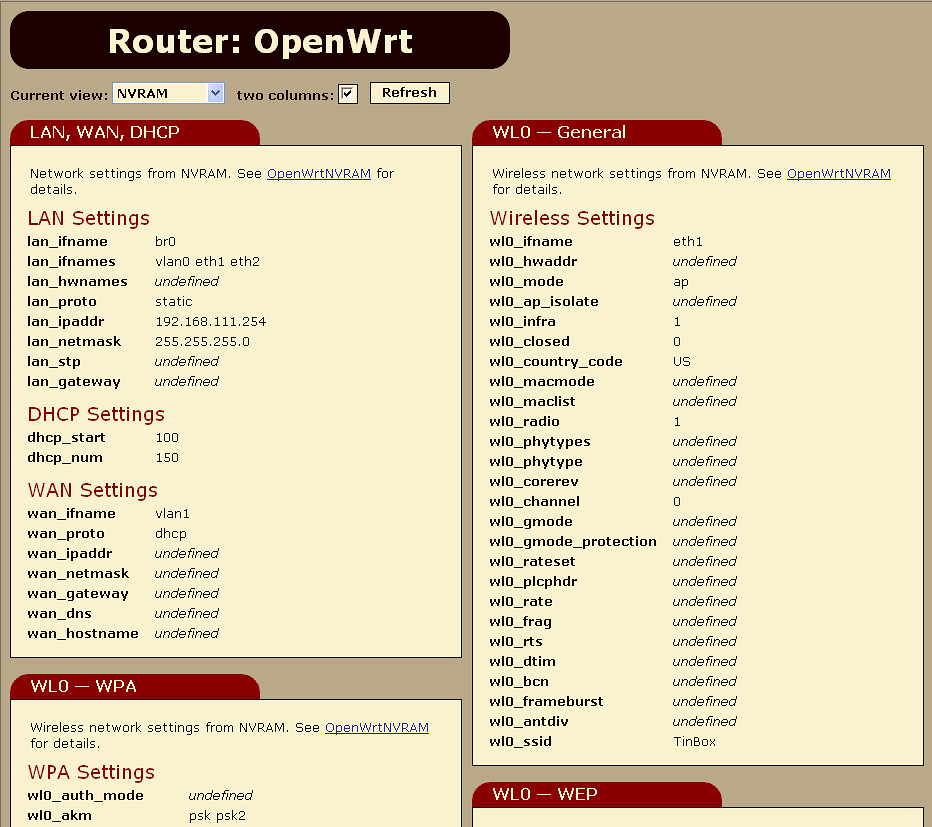Click the netmask 255.255.255.0
Viewport: 932px width, 827px height.
point(202,342)
